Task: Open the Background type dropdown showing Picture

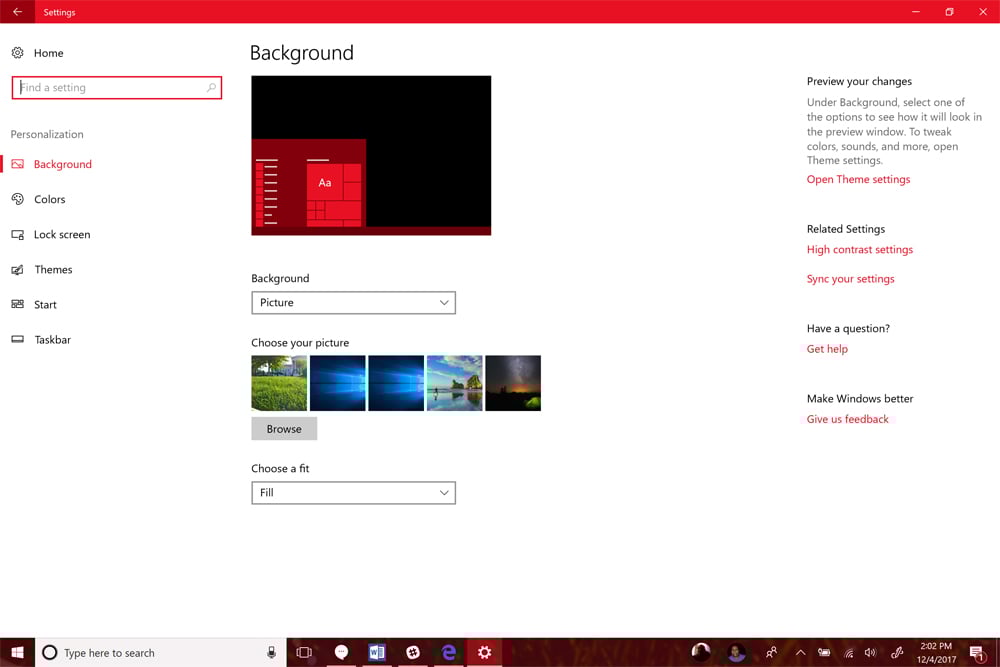Action: 353,302
